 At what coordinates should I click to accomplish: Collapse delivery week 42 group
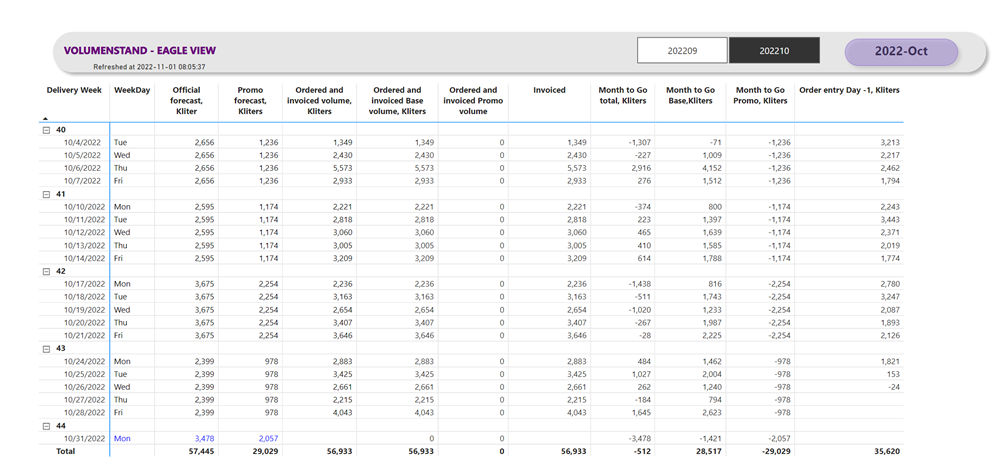point(46,272)
